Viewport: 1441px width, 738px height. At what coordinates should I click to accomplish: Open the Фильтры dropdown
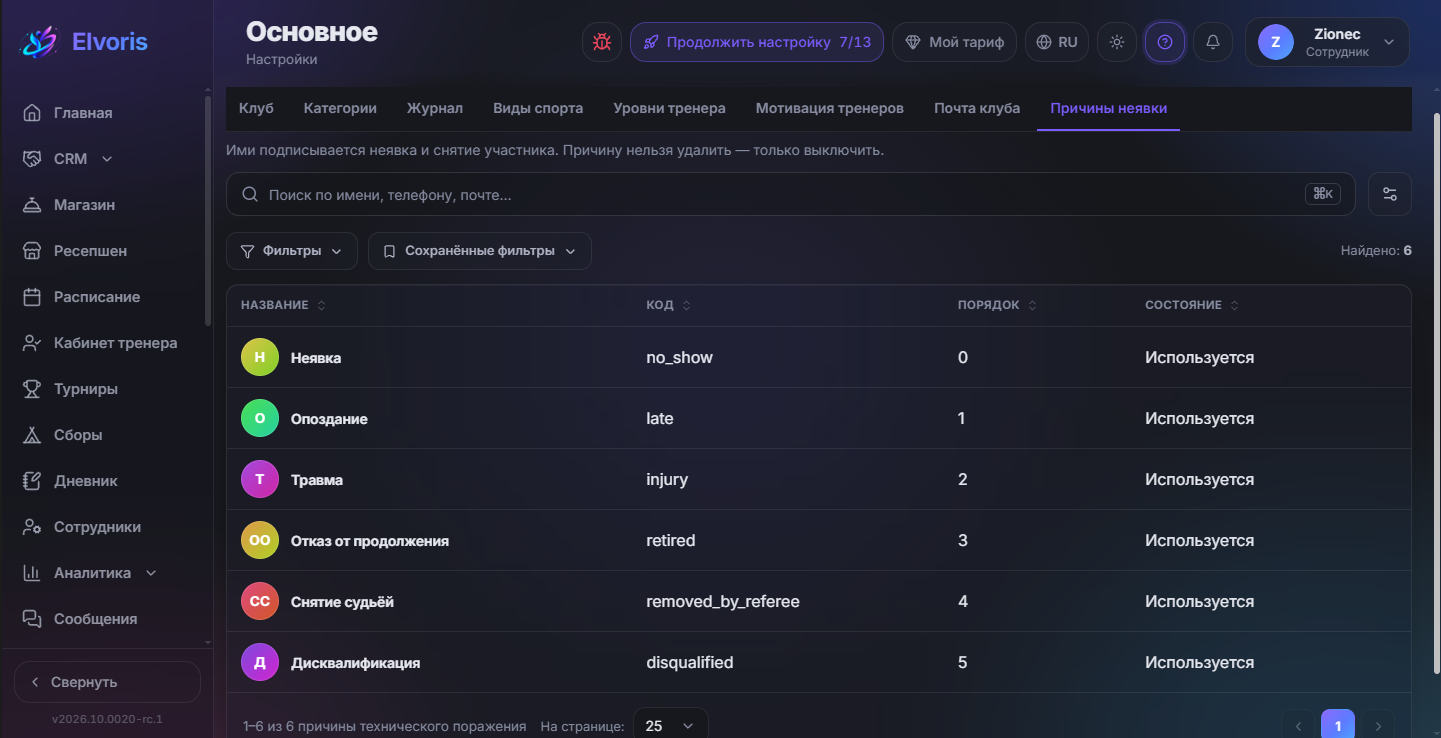(x=292, y=251)
